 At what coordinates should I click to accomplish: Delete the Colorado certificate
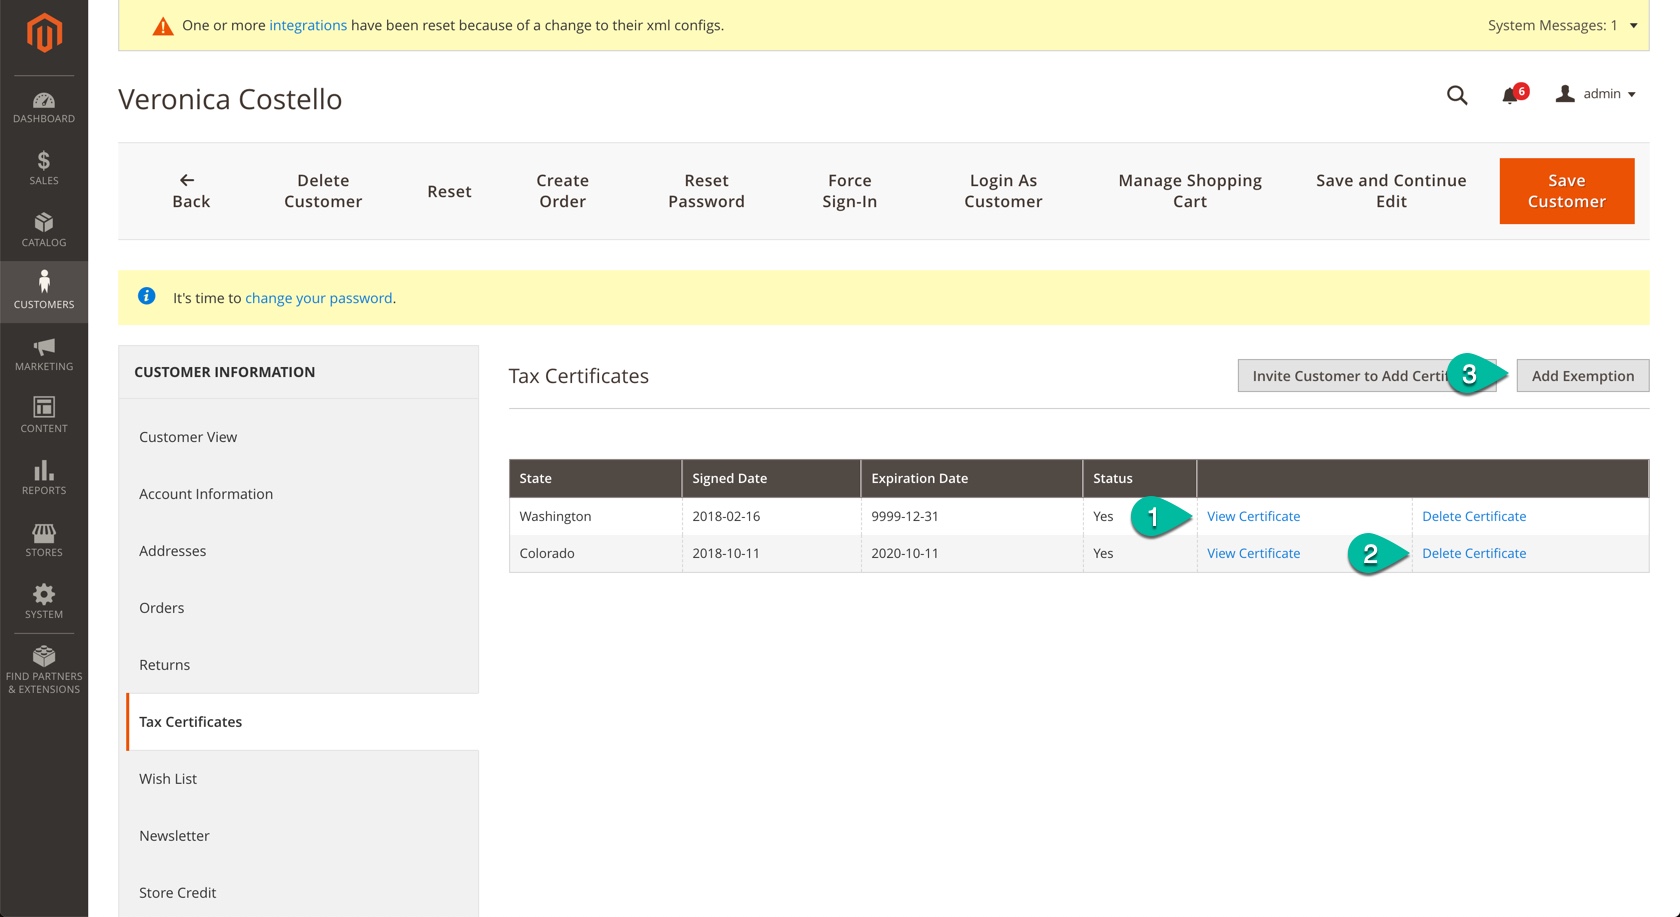coord(1474,554)
